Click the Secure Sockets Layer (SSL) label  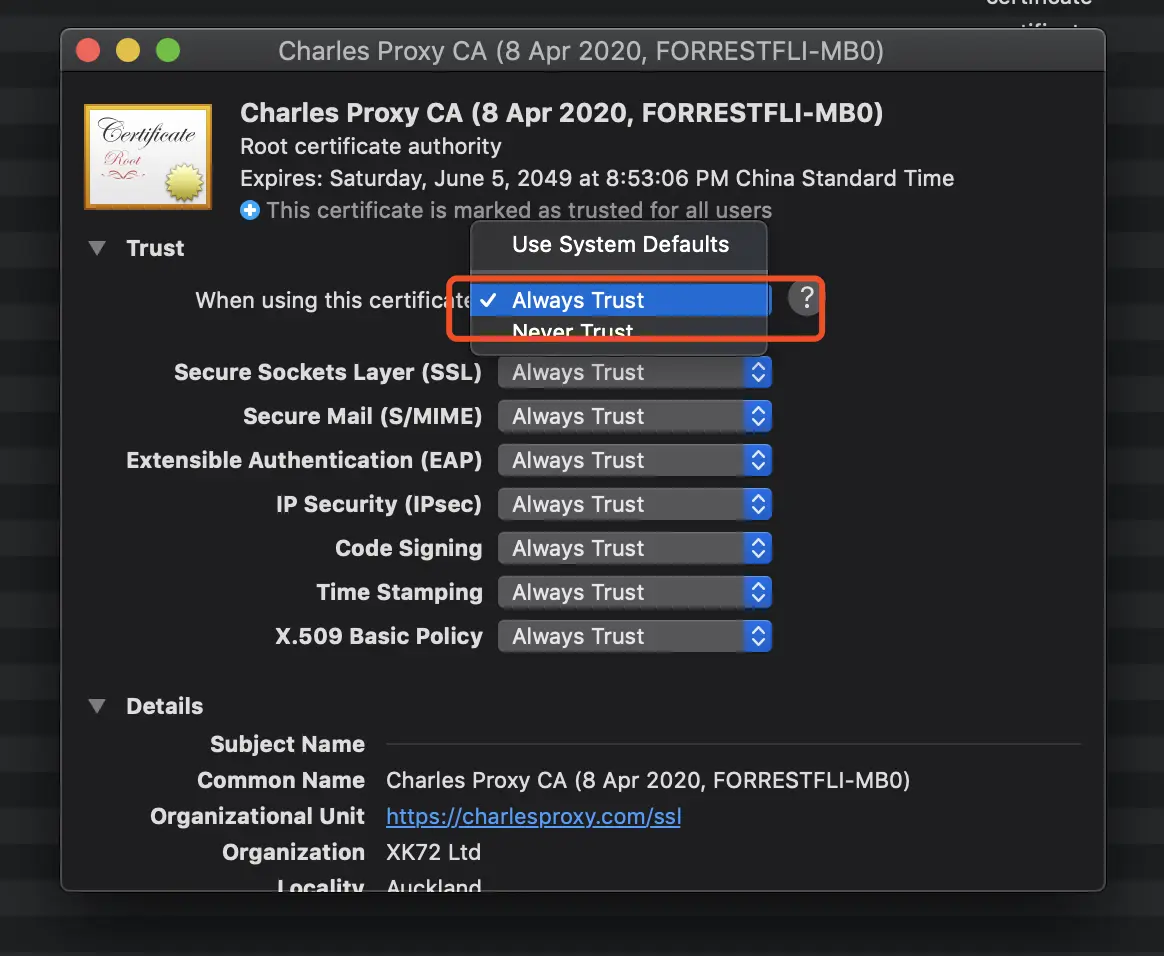(327, 372)
